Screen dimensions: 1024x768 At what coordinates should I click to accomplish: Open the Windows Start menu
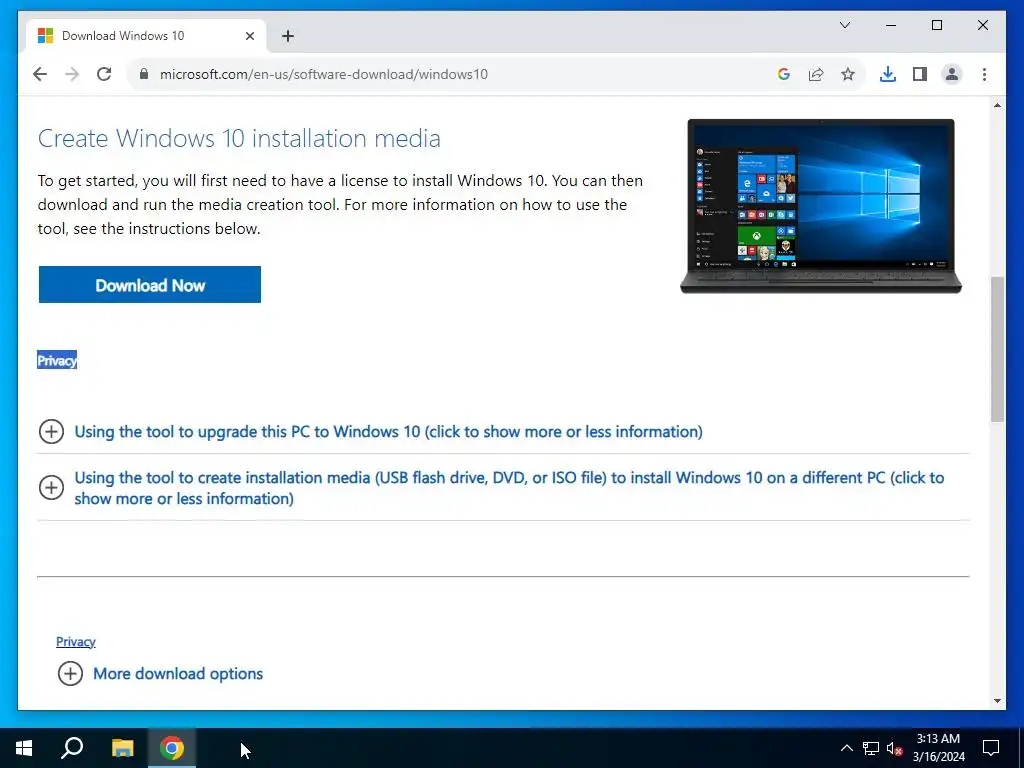click(x=24, y=748)
